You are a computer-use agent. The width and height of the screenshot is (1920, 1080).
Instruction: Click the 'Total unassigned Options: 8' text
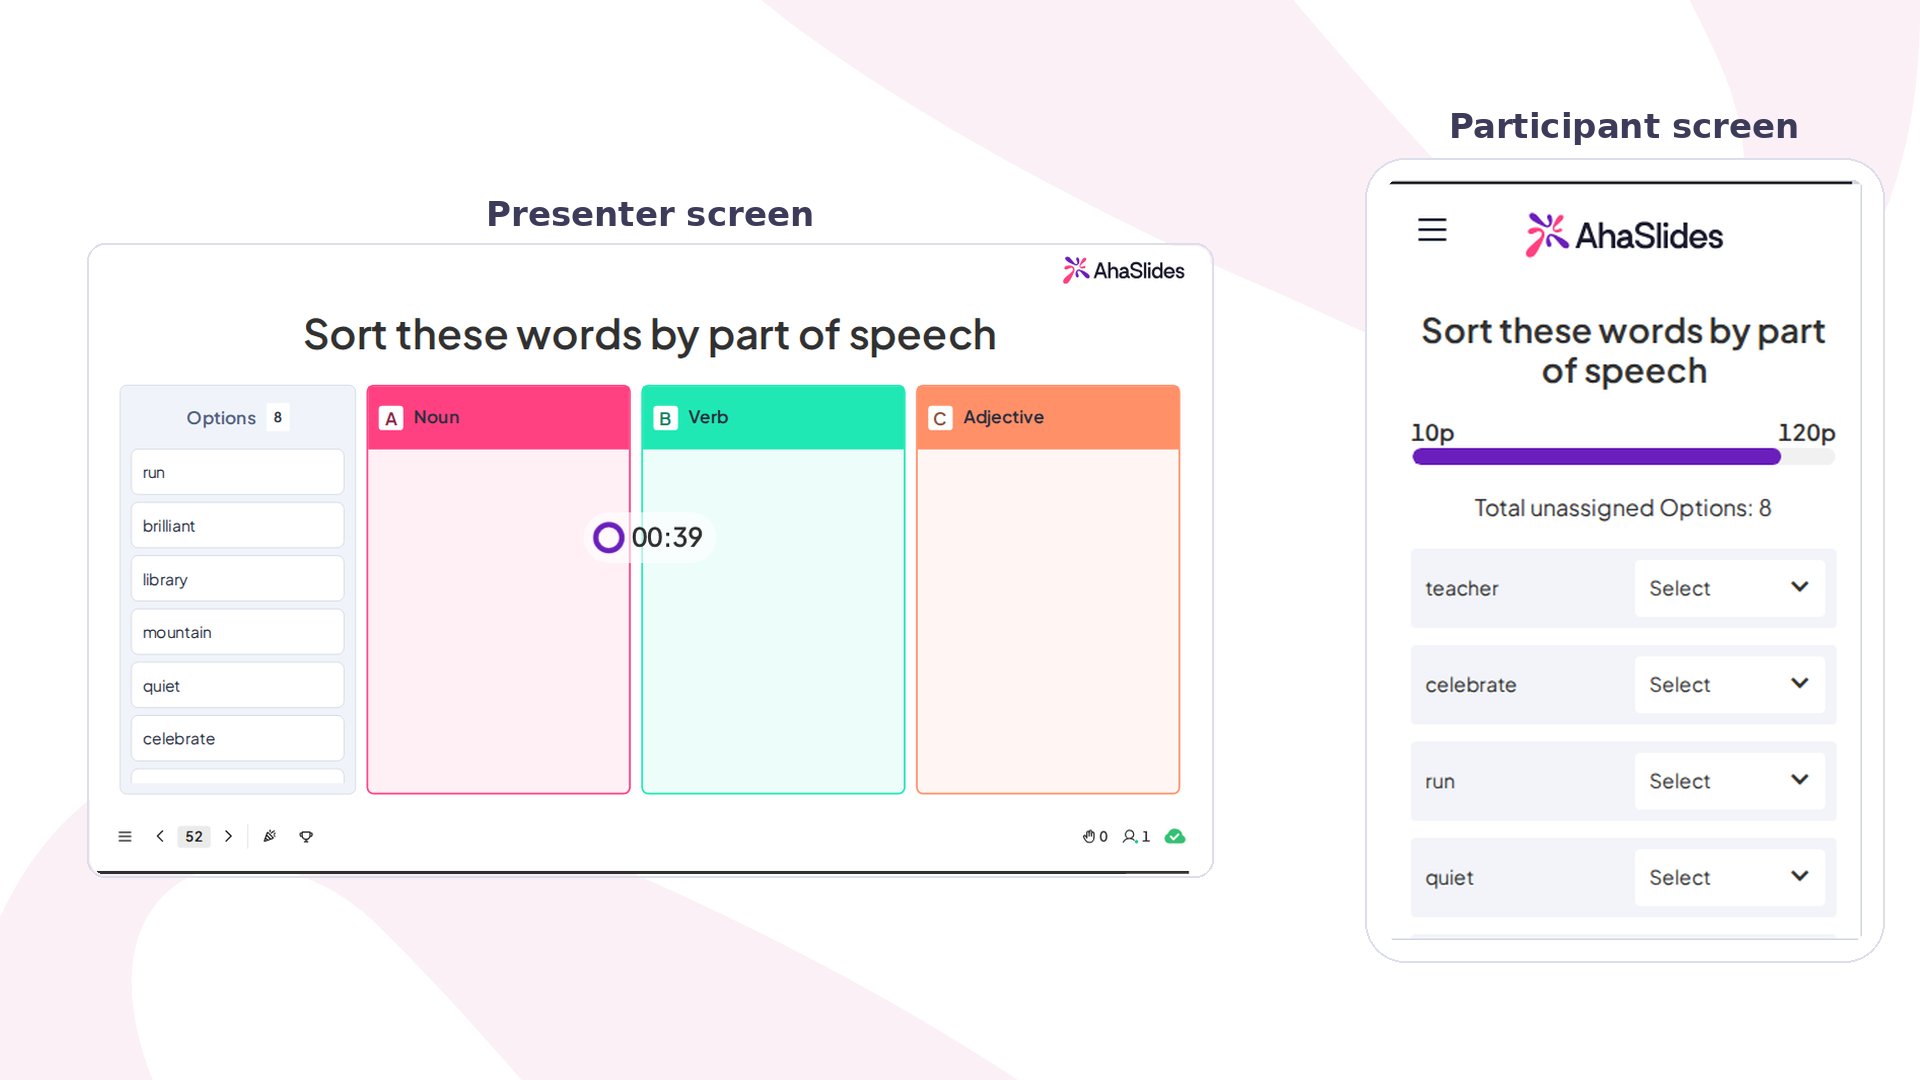[1623, 508]
